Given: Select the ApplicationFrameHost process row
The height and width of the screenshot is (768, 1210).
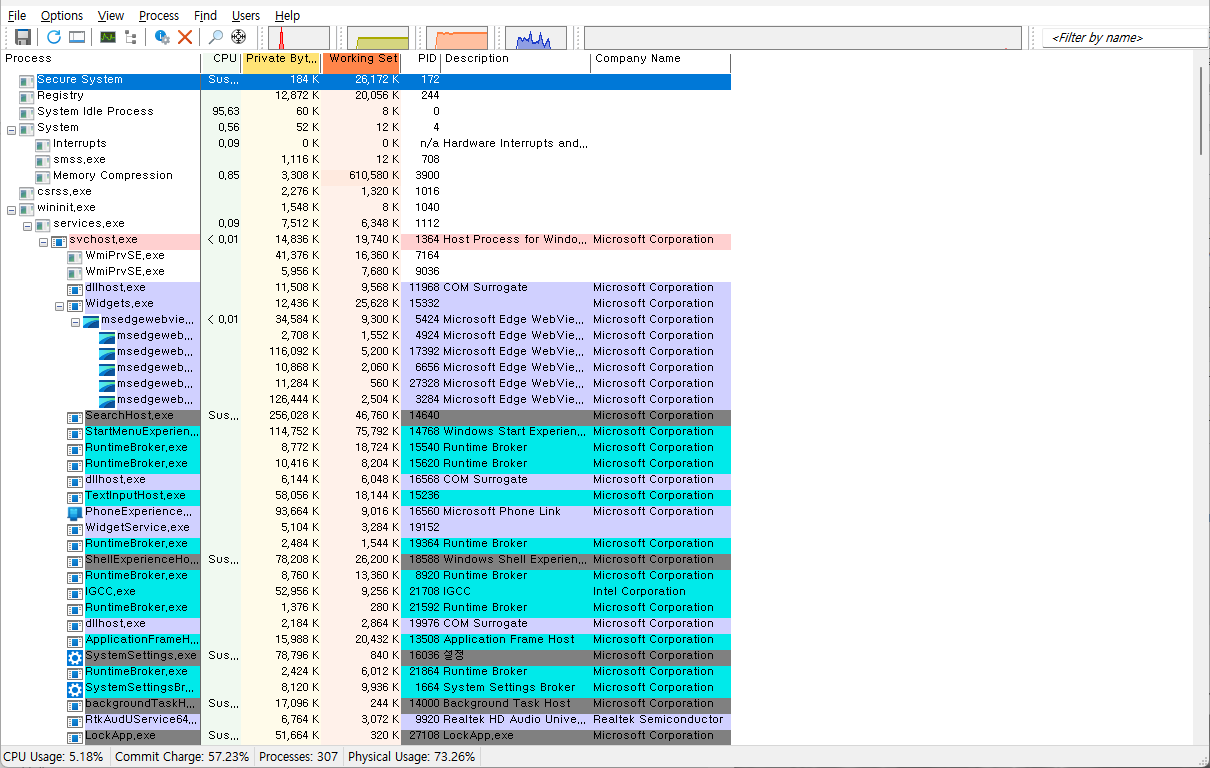Looking at the screenshot, I should 366,640.
